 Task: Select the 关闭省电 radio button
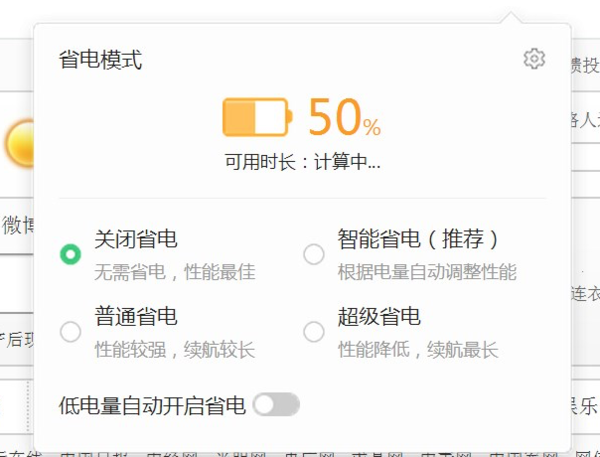coord(70,254)
